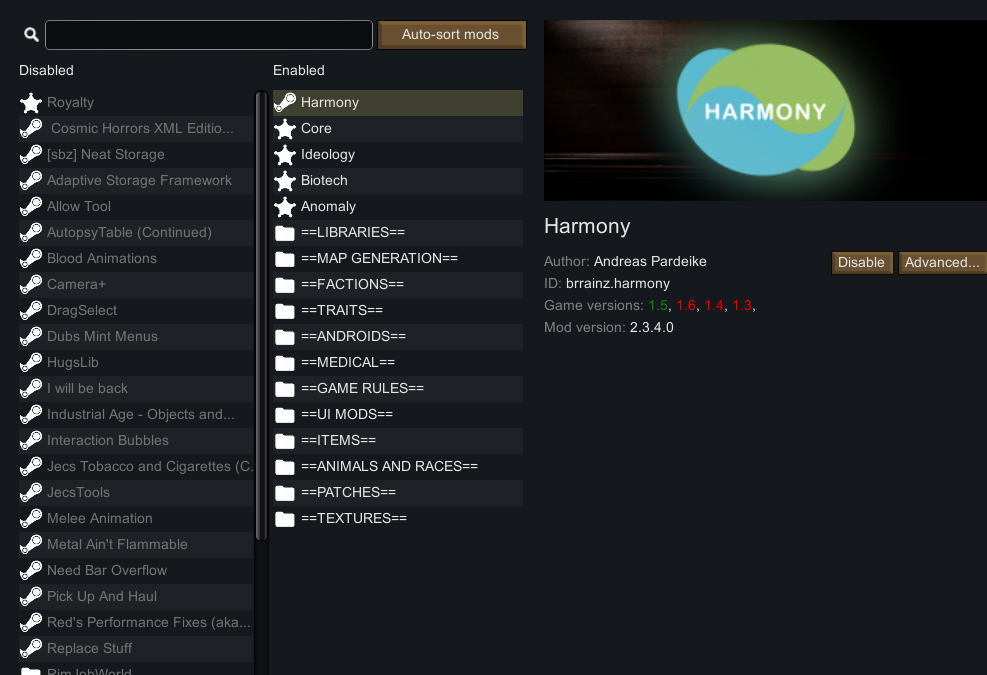
Task: Click the Harmony preview banner image
Action: click(x=765, y=111)
